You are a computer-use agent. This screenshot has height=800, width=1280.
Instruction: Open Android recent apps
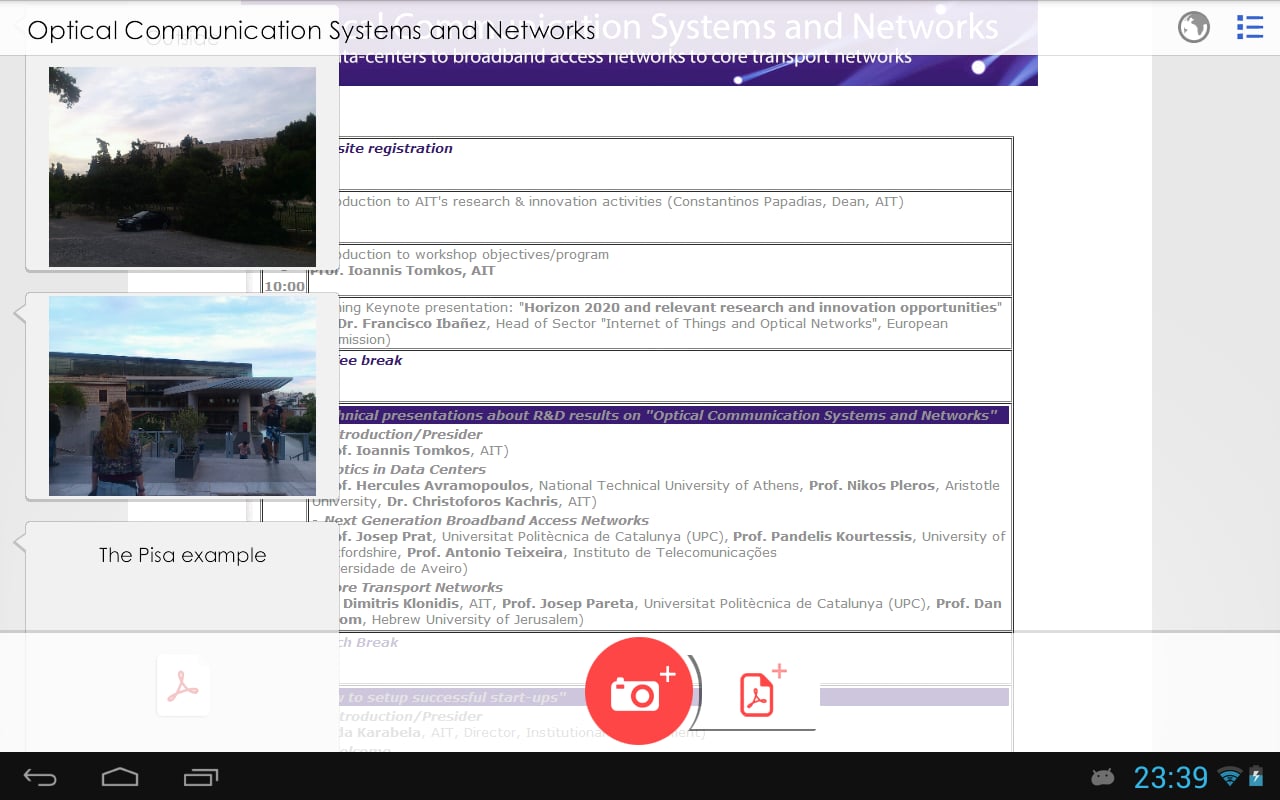[200, 777]
